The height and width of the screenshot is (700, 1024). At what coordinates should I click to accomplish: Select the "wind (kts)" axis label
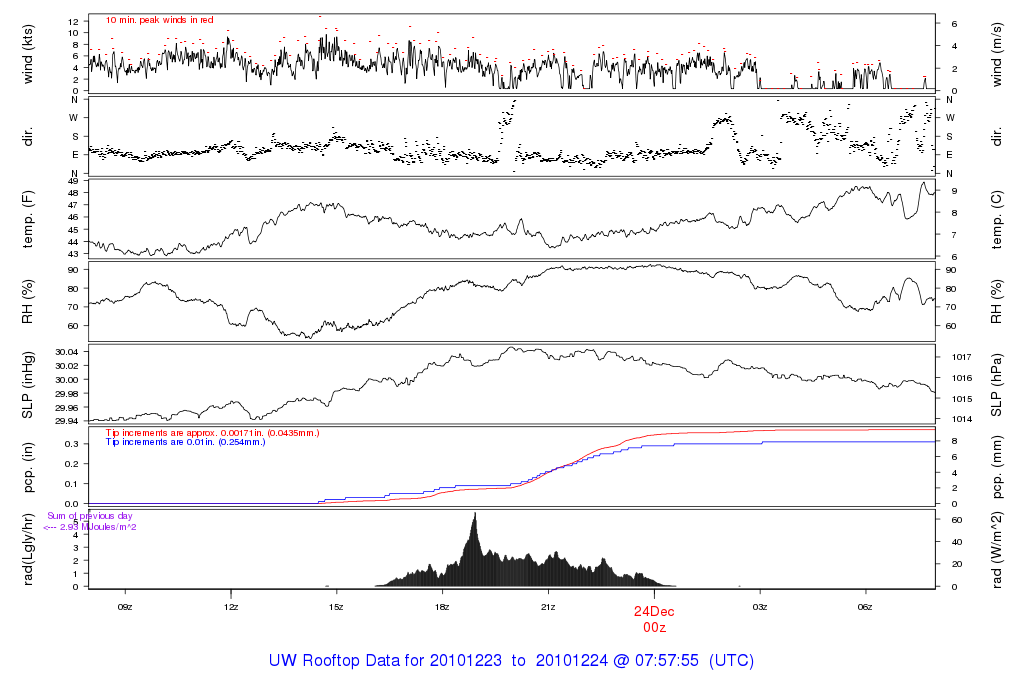pyautogui.click(x=30, y=53)
